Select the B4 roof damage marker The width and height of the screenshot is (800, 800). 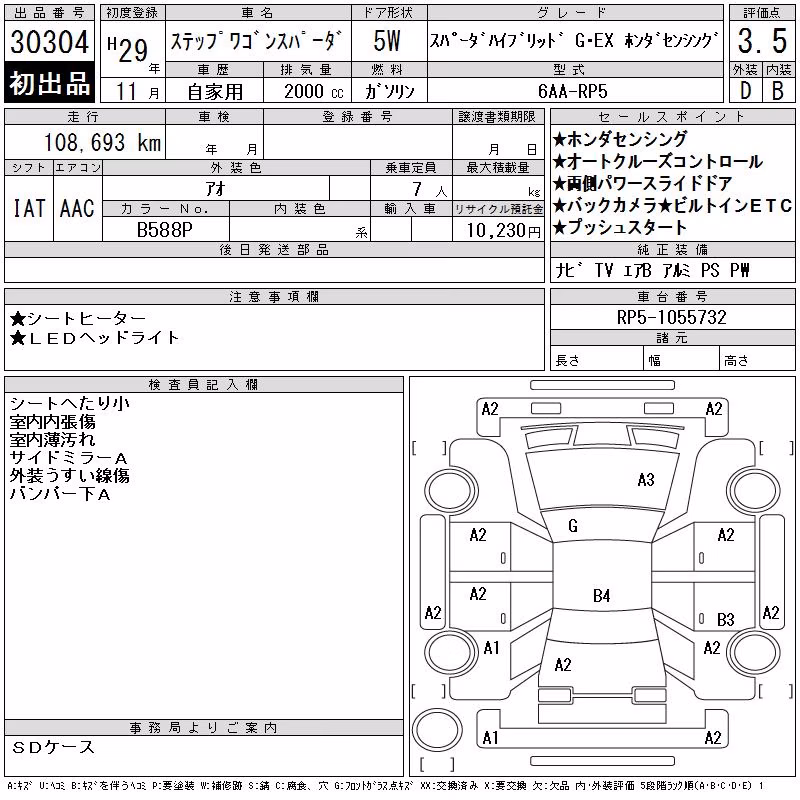coord(602,595)
